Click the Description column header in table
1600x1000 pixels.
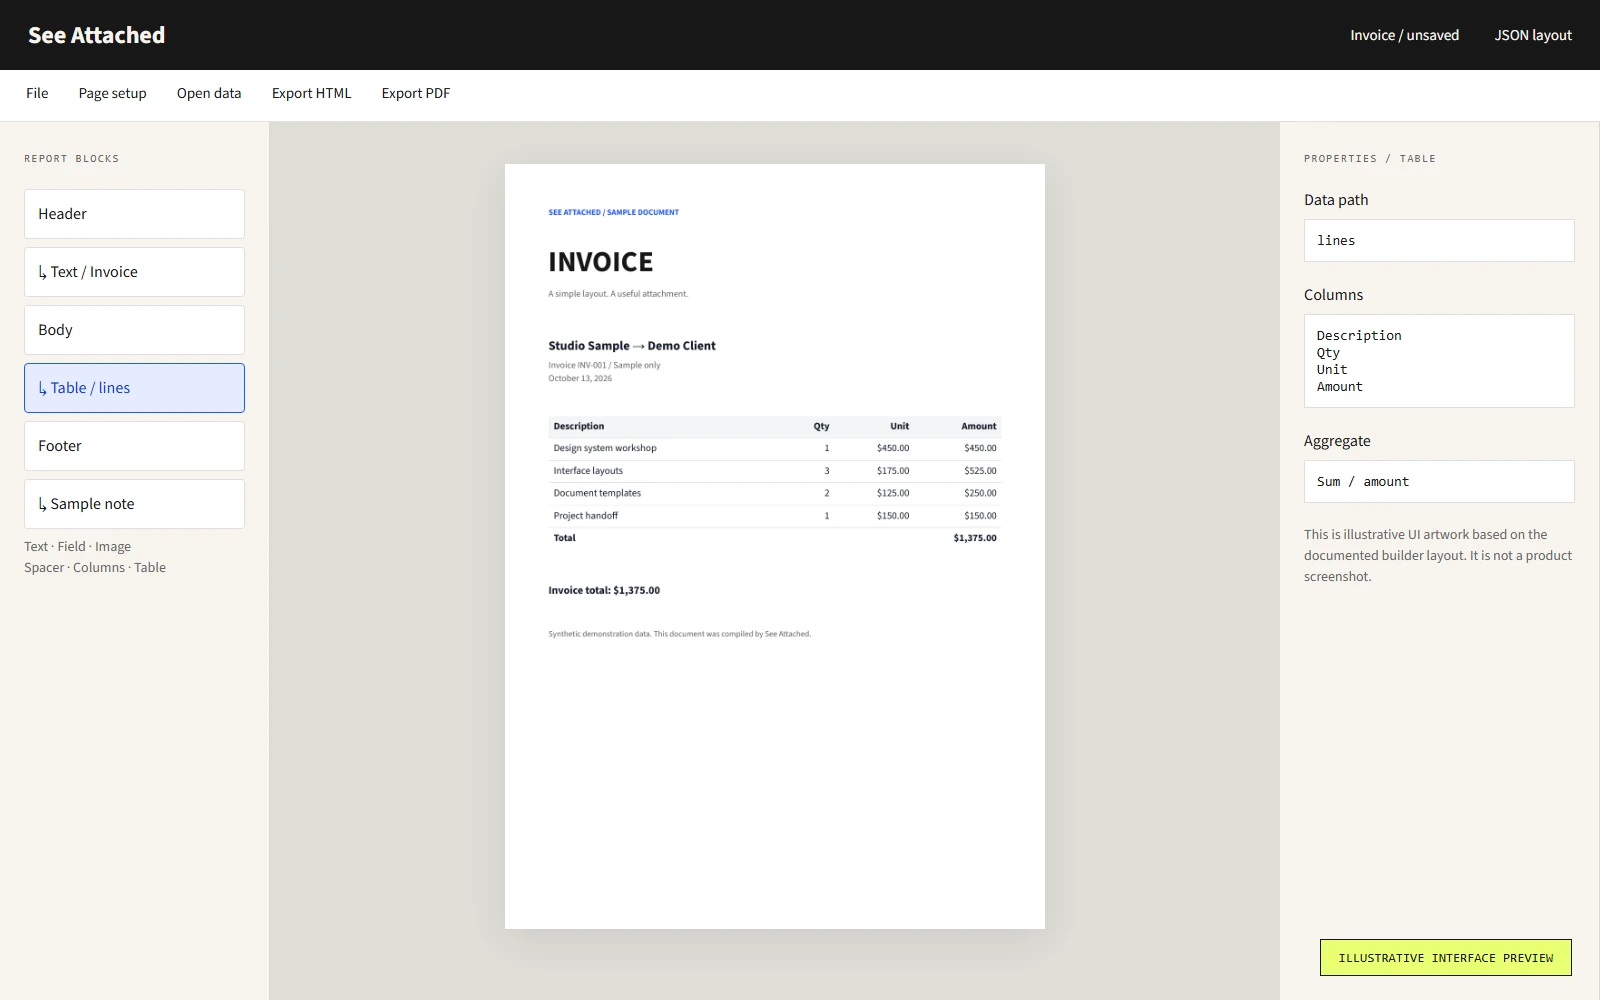click(x=579, y=426)
